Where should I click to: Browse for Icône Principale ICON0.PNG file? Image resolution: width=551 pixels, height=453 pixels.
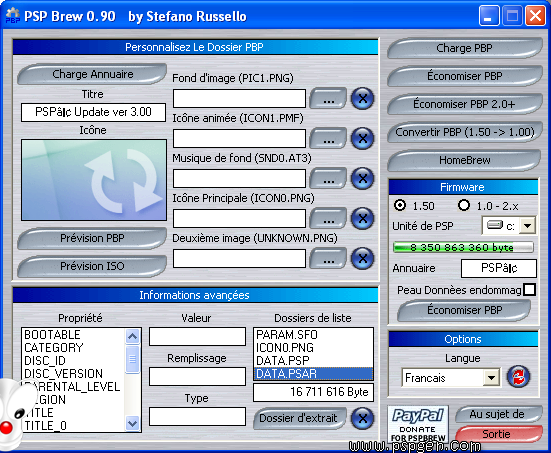[x=328, y=219]
